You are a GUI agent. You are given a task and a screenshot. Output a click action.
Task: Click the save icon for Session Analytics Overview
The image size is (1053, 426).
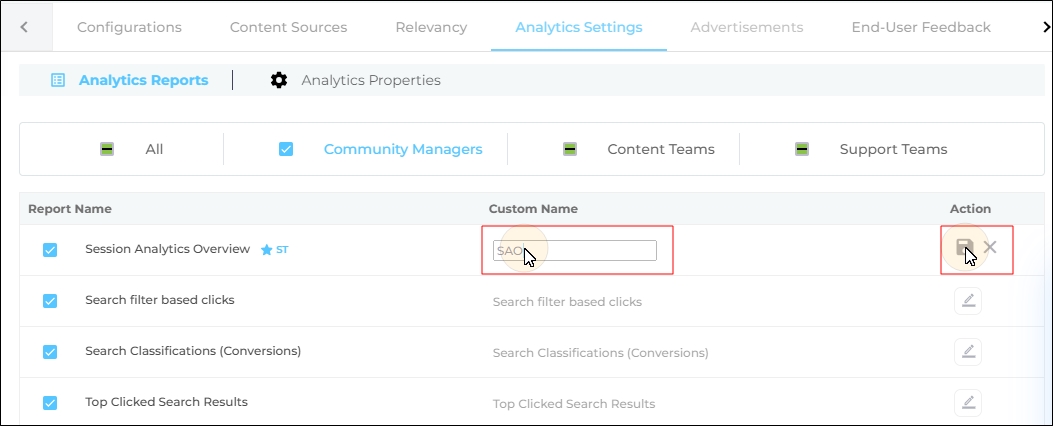964,247
